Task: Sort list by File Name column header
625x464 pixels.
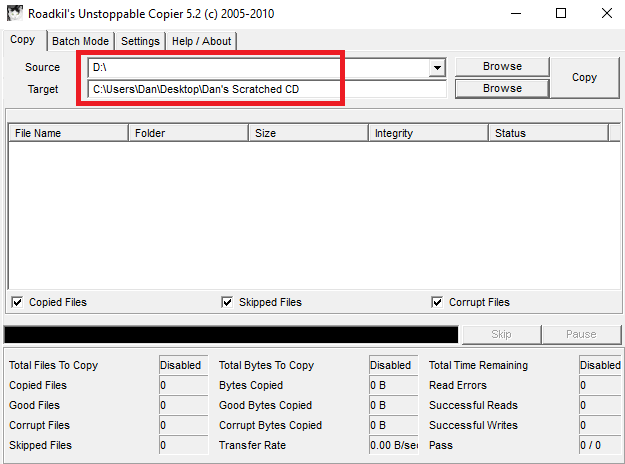Action: [x=68, y=133]
